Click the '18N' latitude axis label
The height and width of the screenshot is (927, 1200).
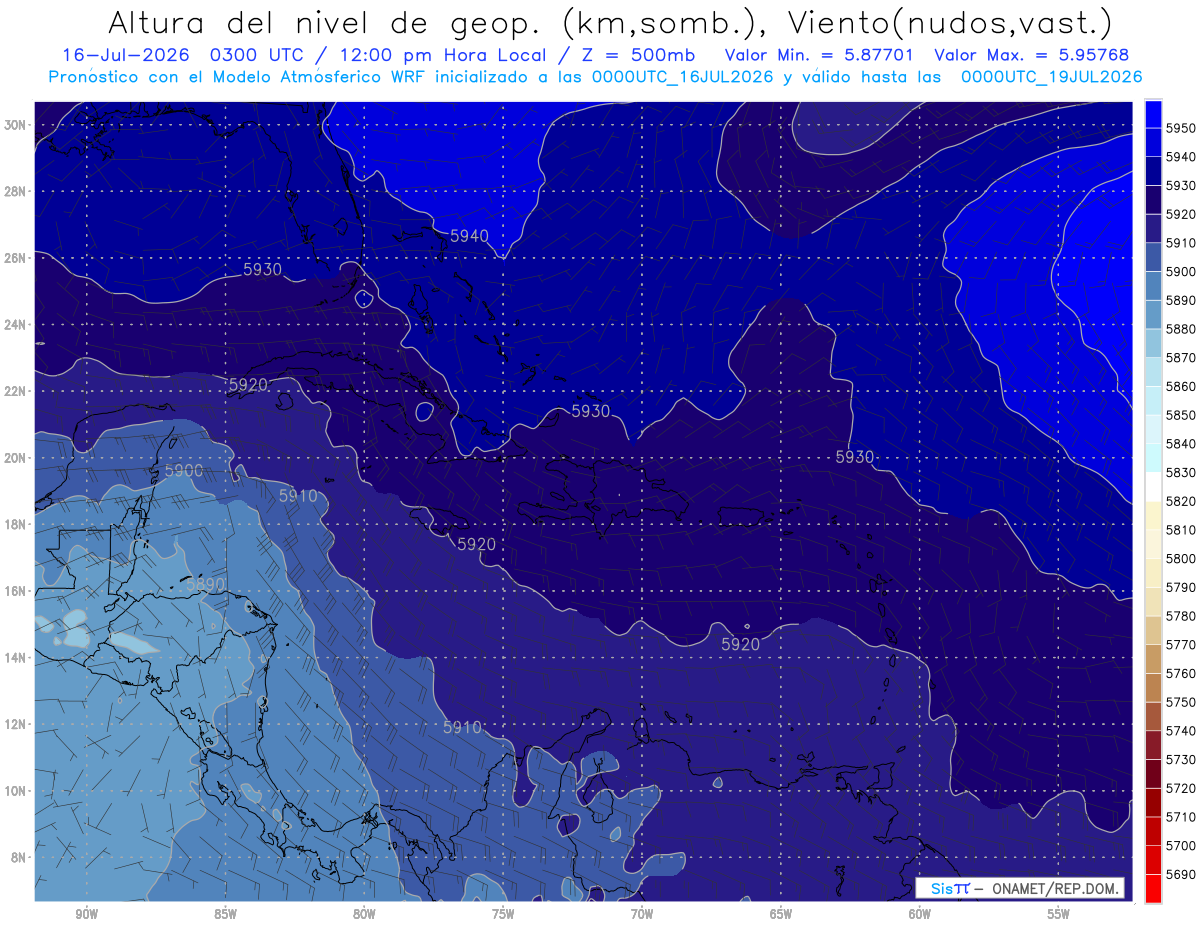[x=15, y=524]
